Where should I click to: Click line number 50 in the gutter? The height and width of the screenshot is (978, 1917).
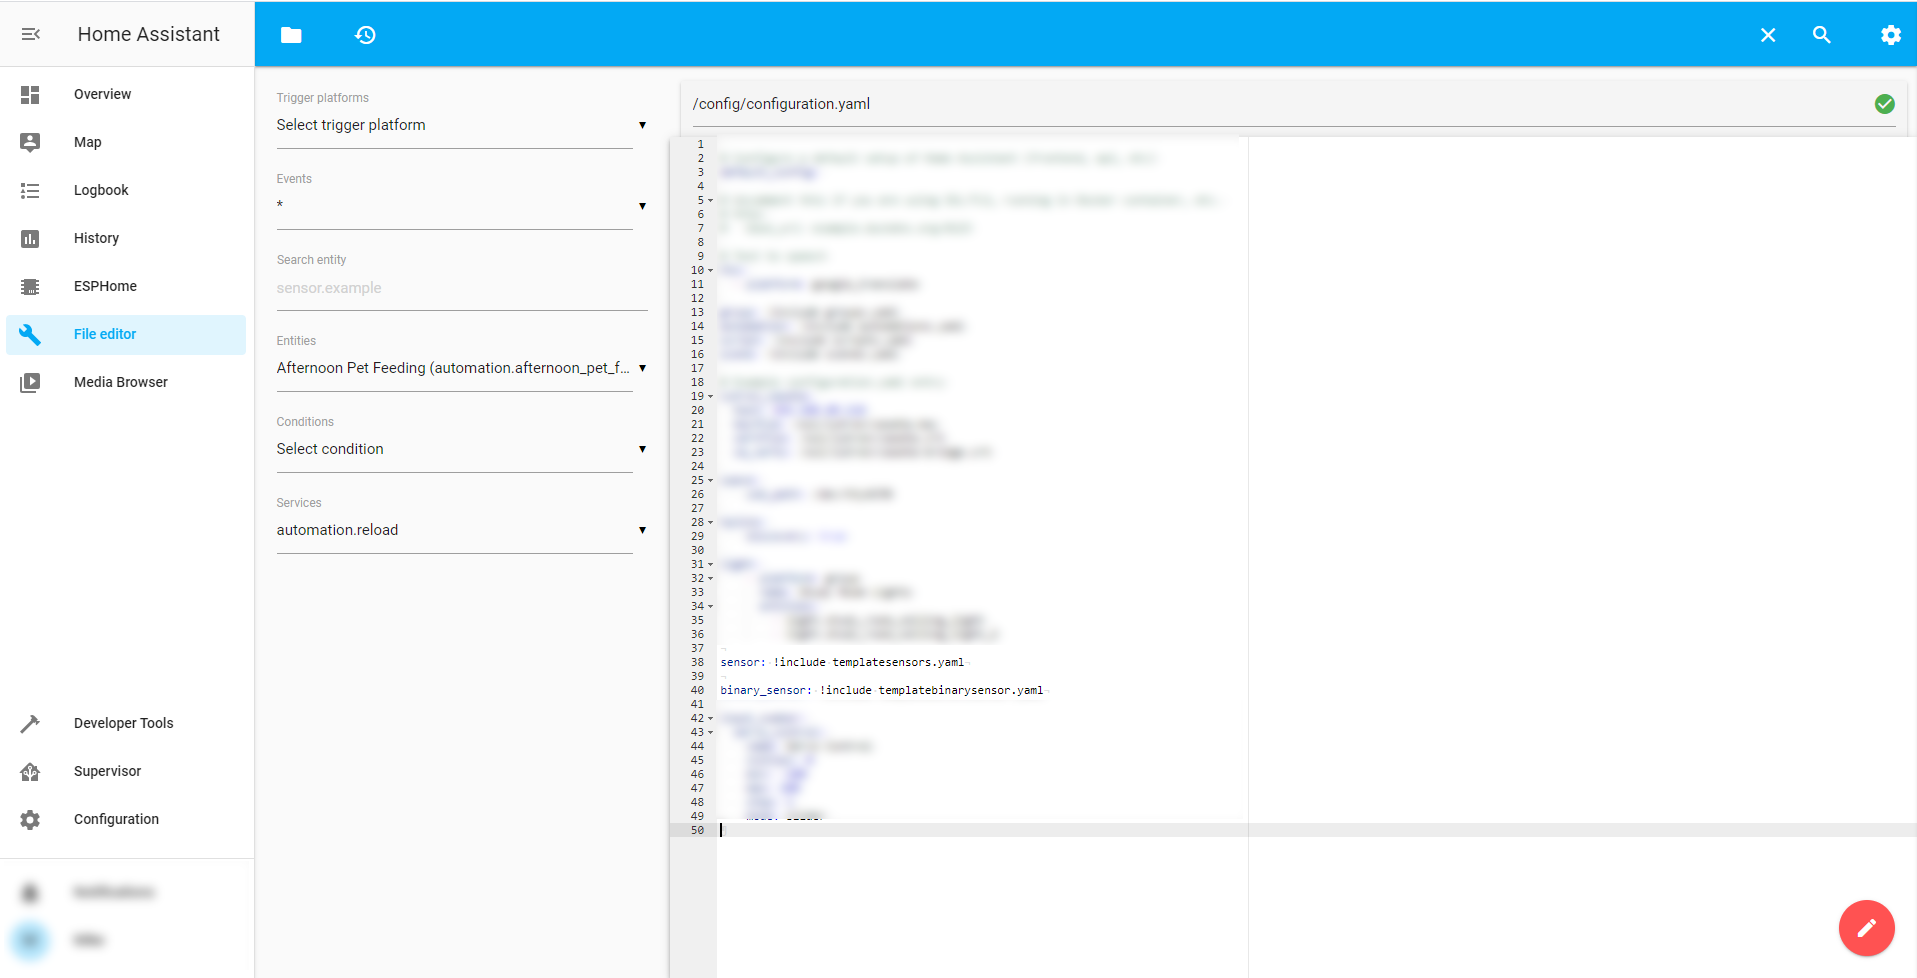click(697, 830)
